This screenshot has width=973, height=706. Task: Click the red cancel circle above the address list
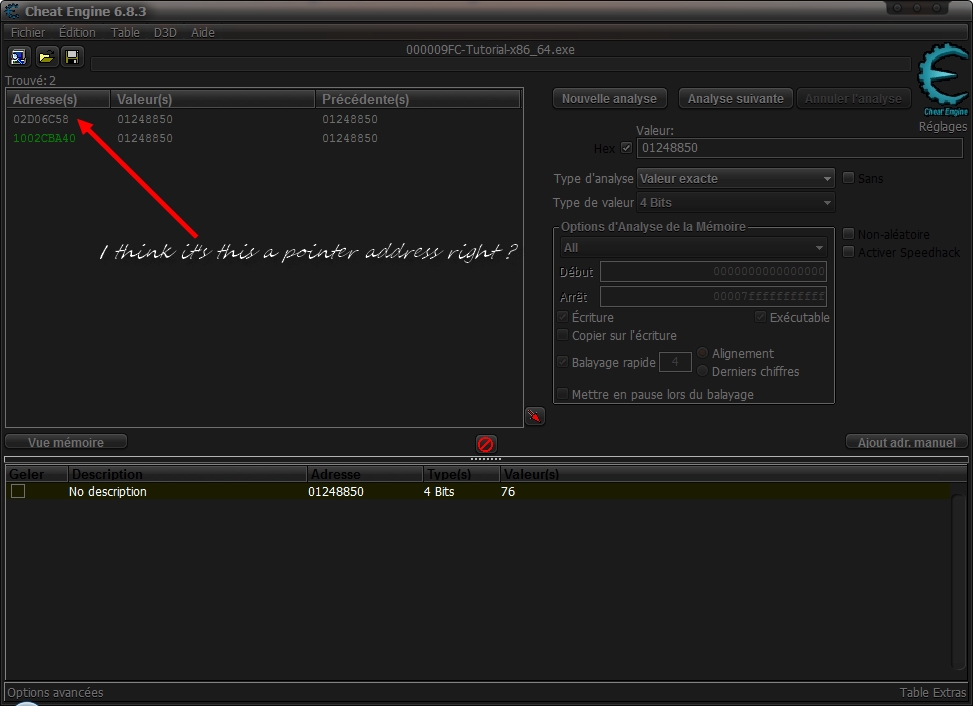[x=485, y=444]
